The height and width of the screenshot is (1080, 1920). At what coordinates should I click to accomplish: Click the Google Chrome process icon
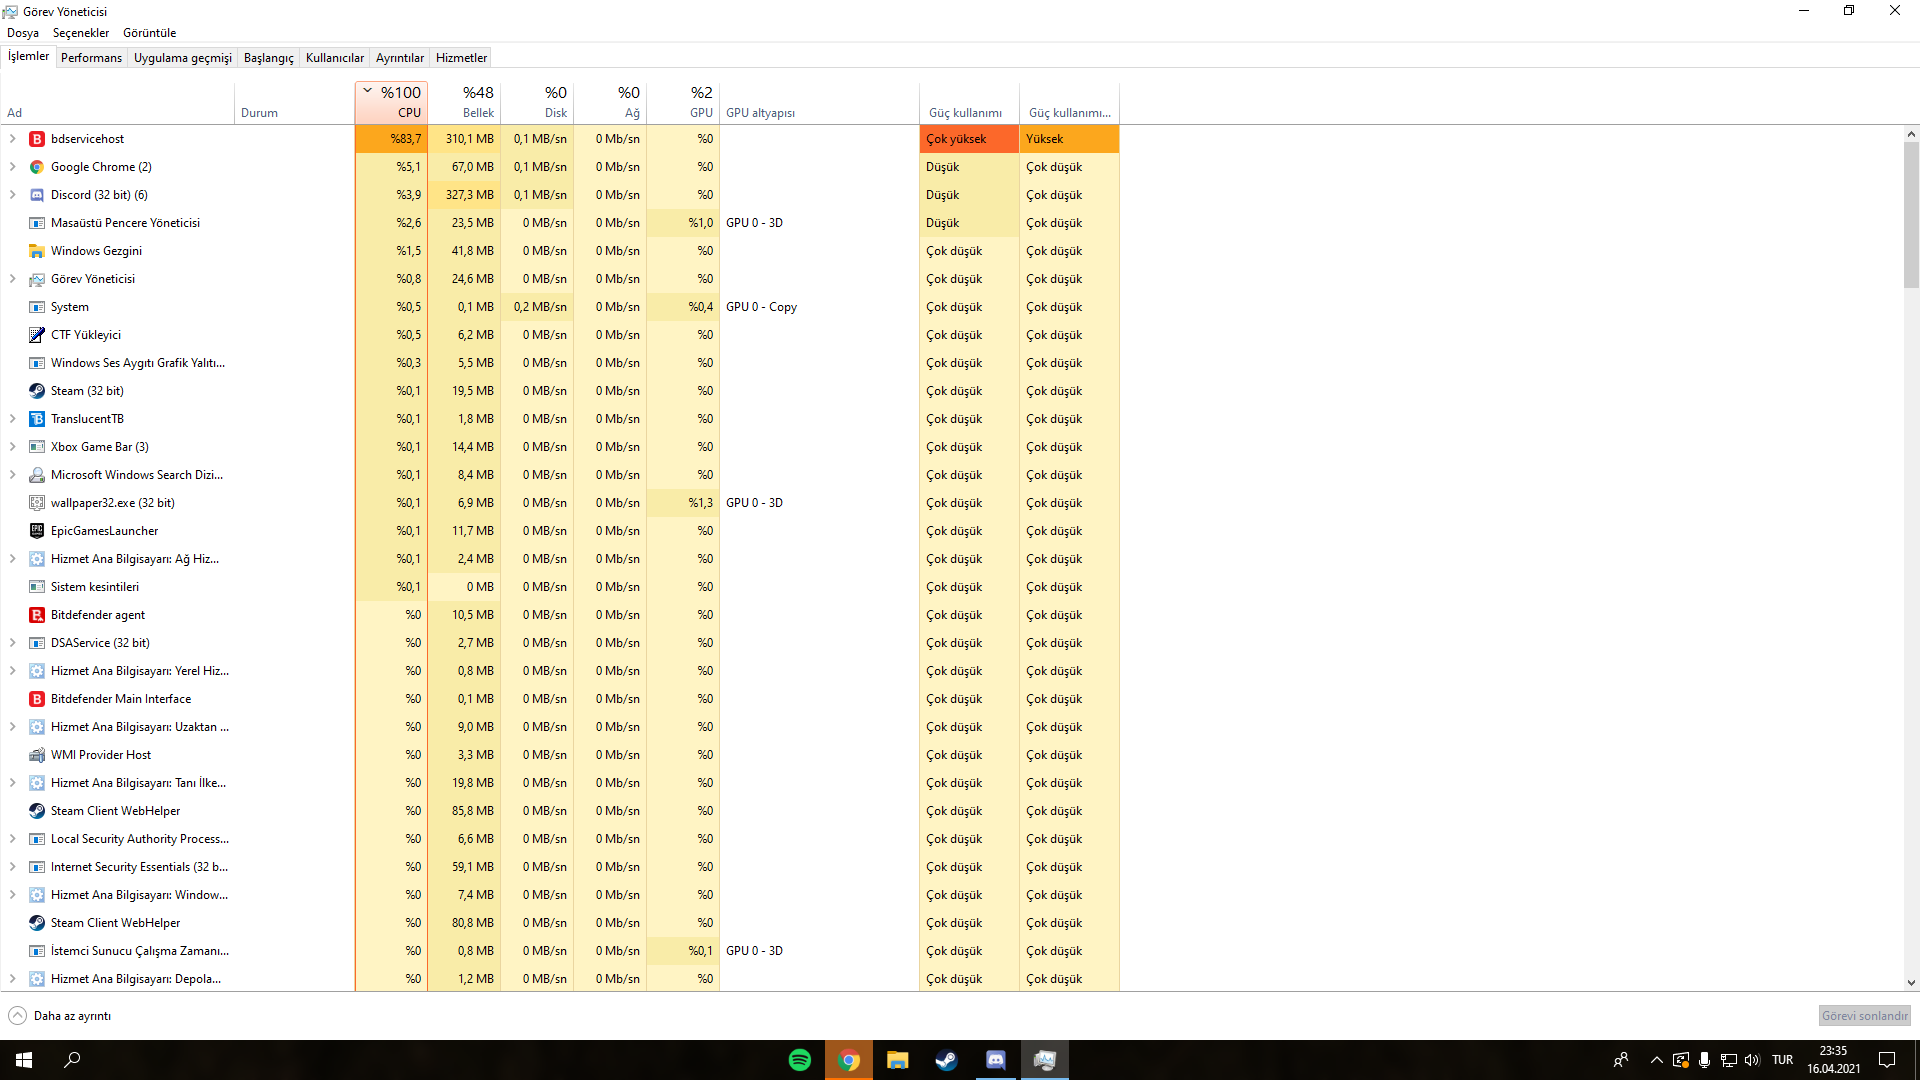pyautogui.click(x=37, y=167)
